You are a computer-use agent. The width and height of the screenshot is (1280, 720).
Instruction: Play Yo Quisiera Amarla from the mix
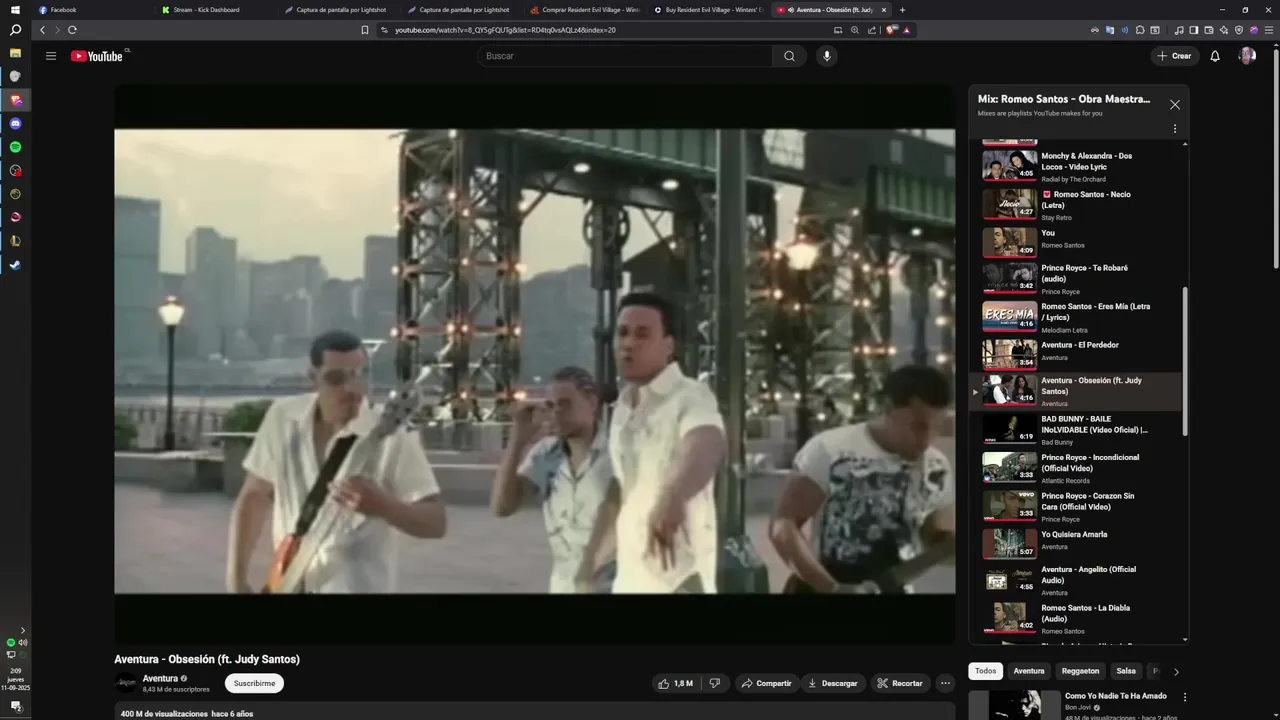[x=1075, y=541]
